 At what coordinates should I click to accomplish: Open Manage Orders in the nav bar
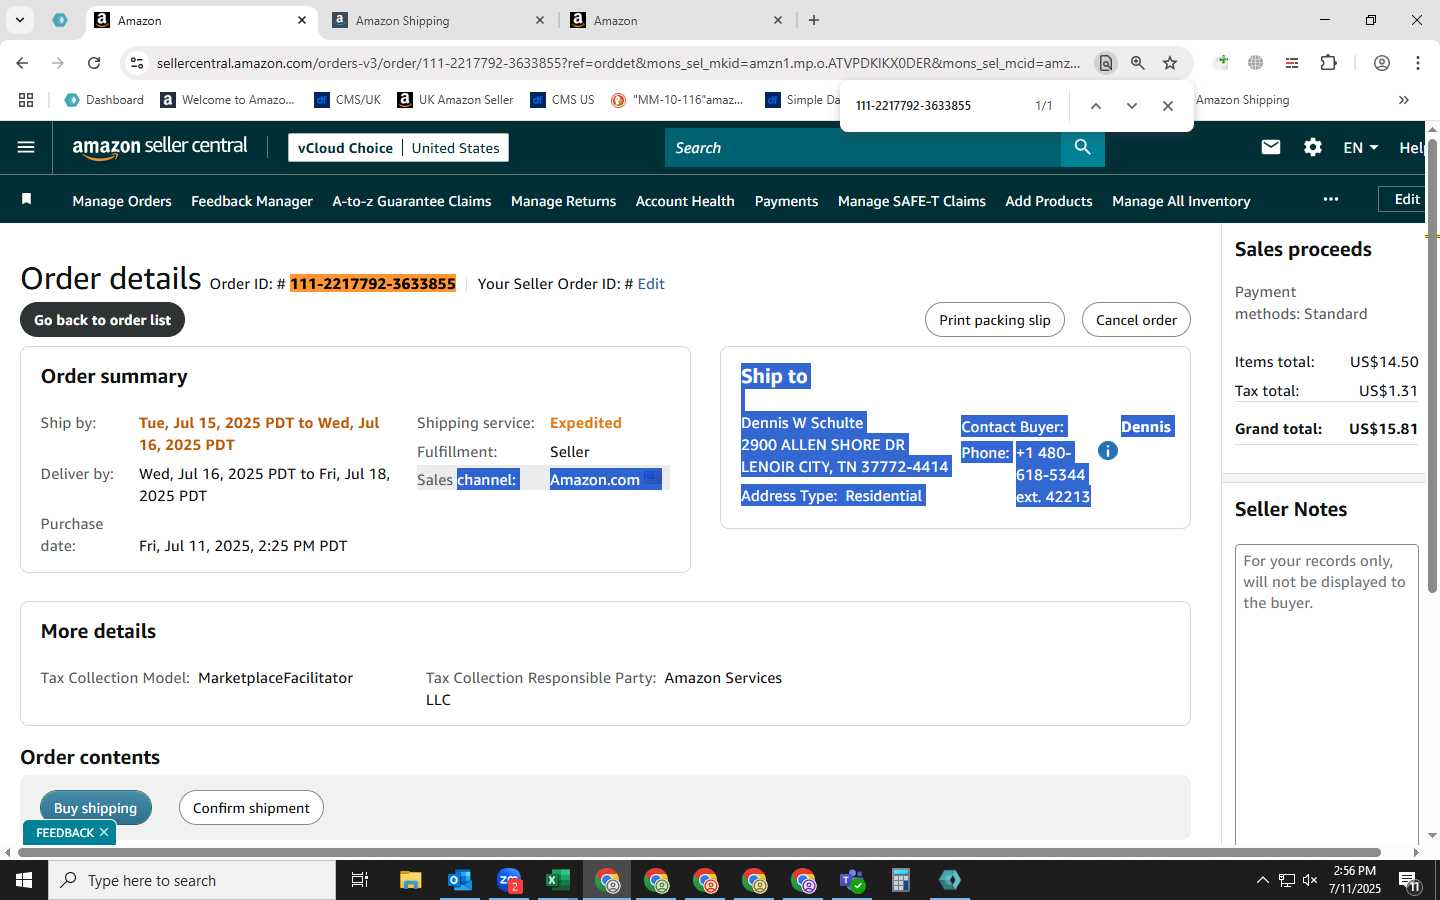[x=122, y=201]
